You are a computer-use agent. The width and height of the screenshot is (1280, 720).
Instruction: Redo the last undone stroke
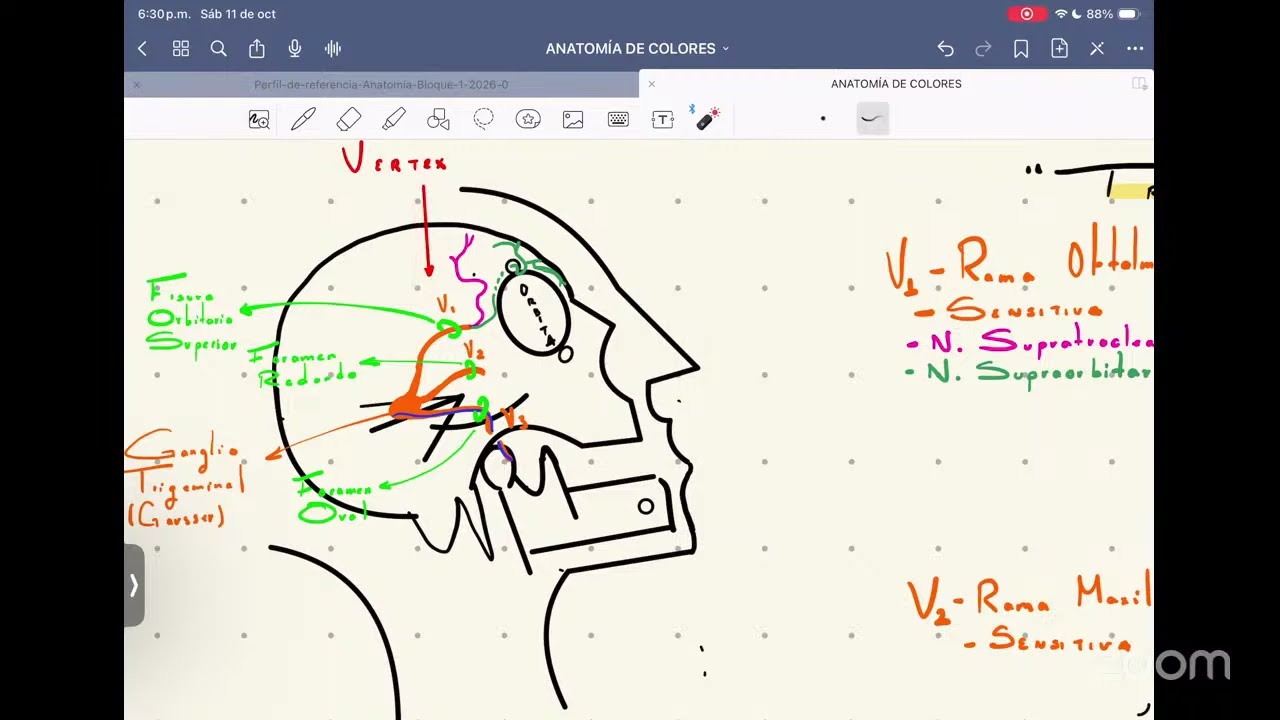tap(983, 48)
